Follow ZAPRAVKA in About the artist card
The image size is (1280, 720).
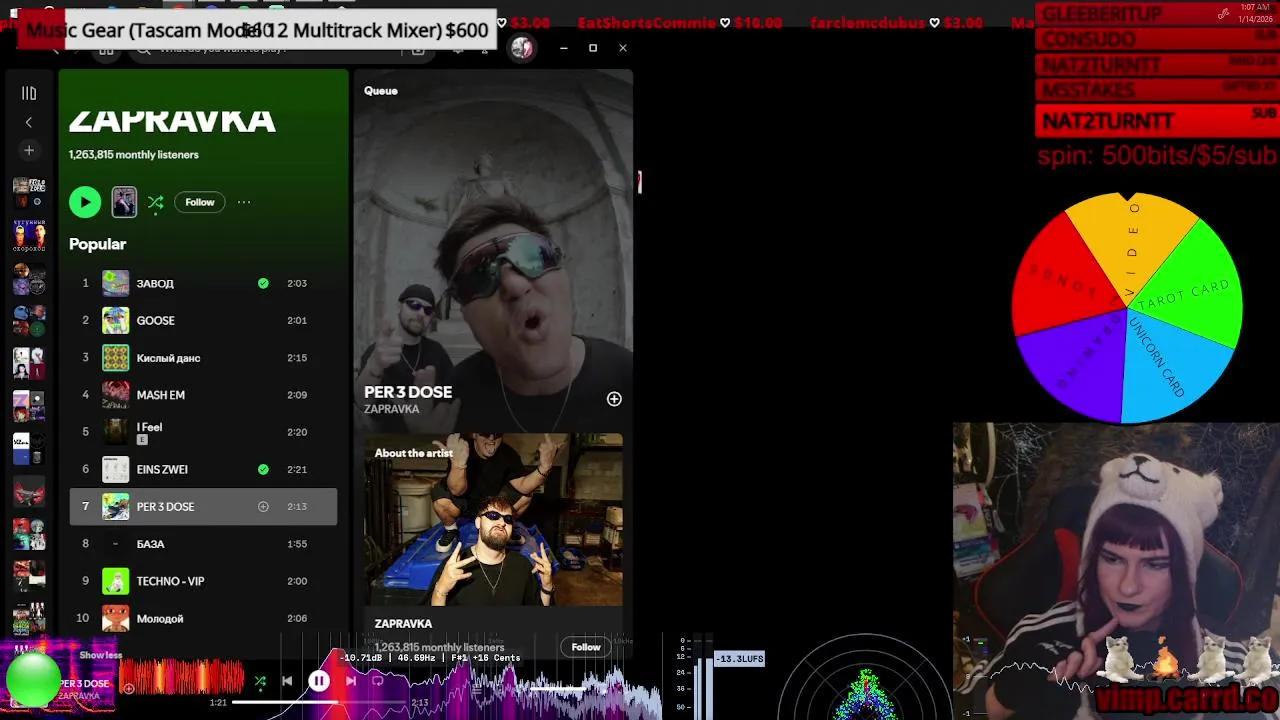coord(586,647)
